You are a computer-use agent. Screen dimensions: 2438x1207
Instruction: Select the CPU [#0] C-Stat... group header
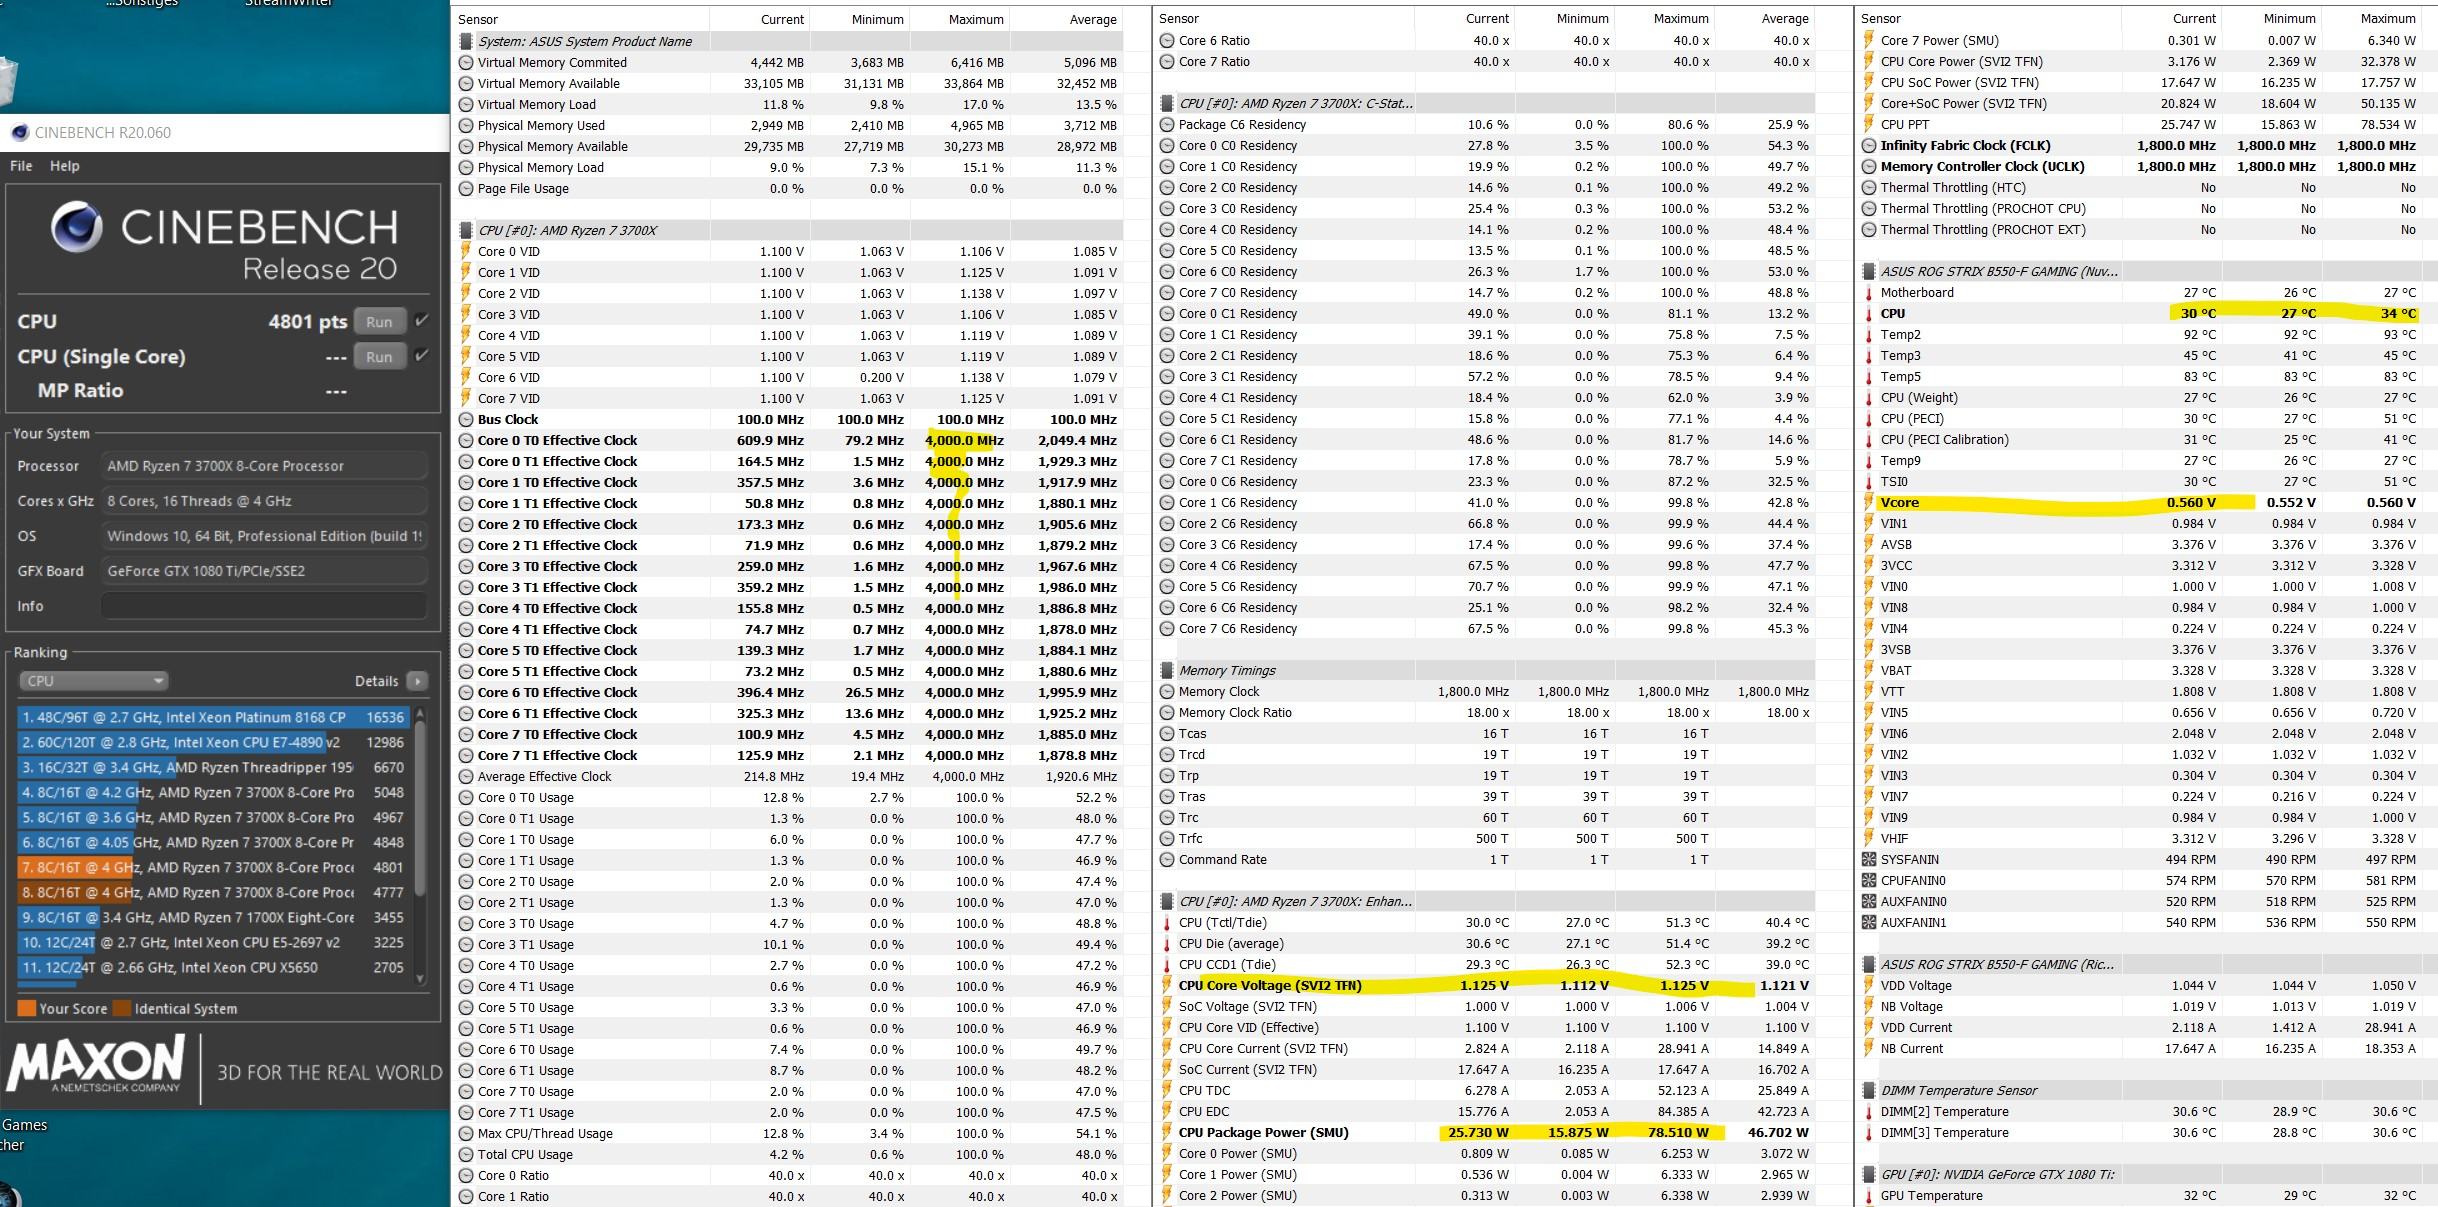click(x=1486, y=103)
